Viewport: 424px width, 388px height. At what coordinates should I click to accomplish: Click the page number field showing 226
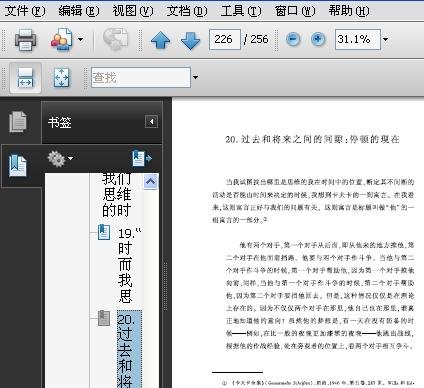tap(225, 39)
